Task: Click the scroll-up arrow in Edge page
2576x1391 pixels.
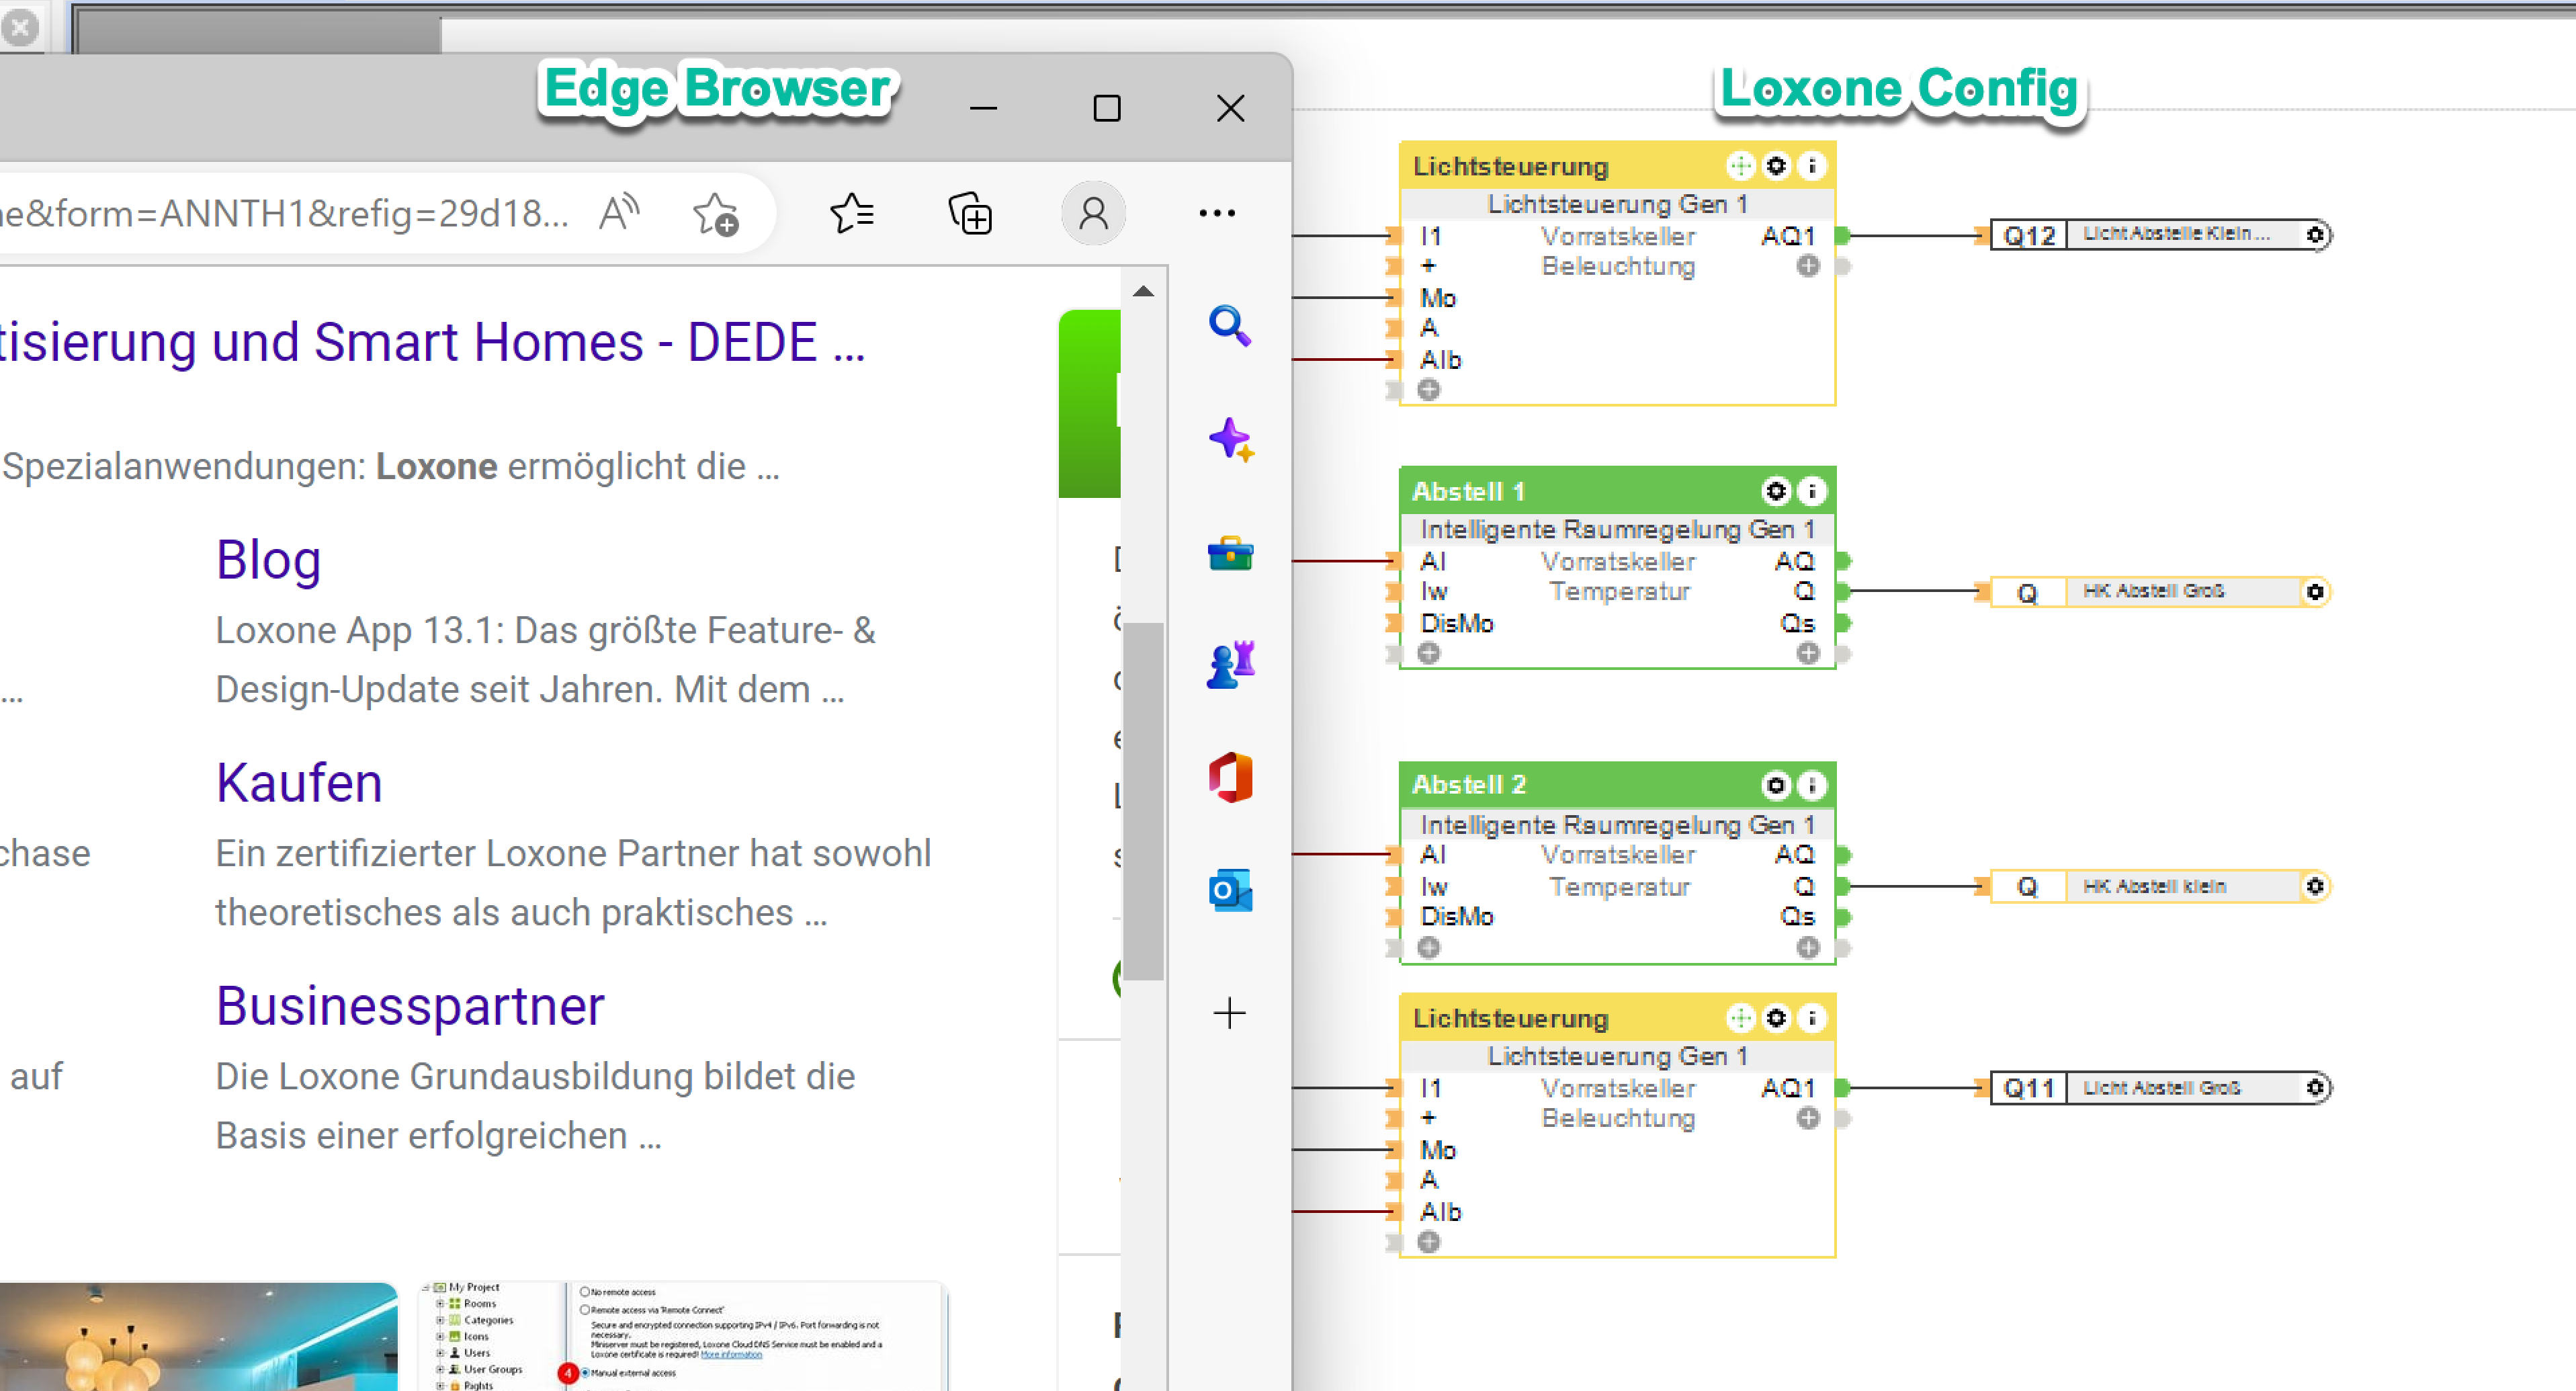Action: coord(1144,291)
